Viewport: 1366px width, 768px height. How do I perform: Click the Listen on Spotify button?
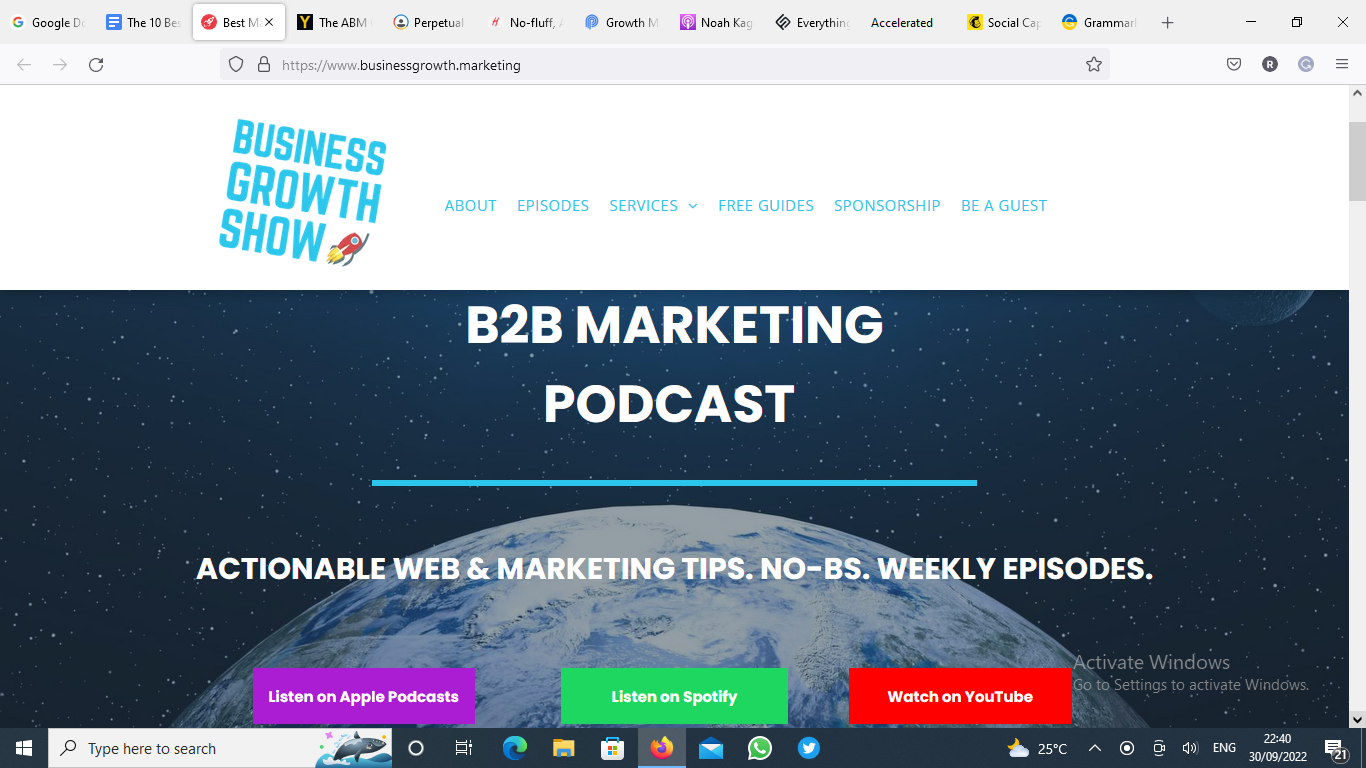674,696
